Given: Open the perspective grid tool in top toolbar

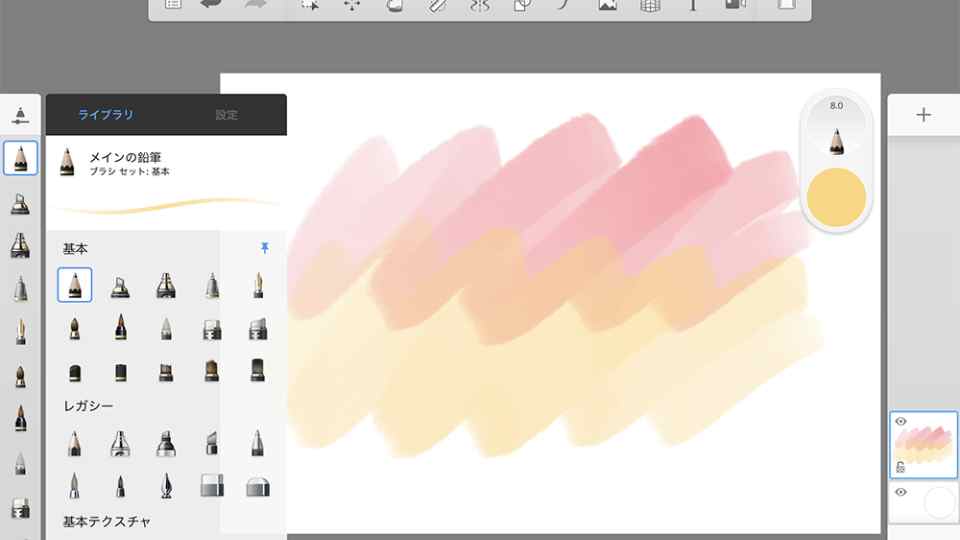Looking at the screenshot, I should [x=650, y=5].
